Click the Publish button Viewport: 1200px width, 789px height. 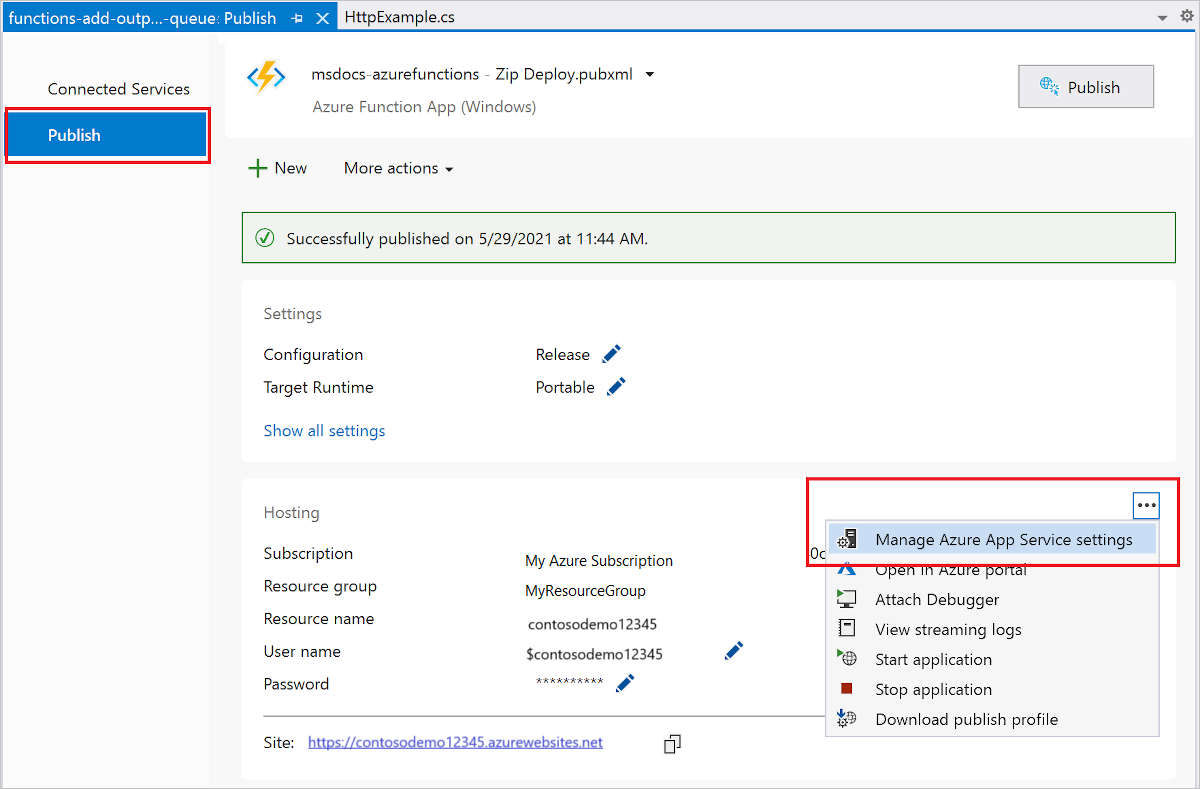tap(1085, 86)
